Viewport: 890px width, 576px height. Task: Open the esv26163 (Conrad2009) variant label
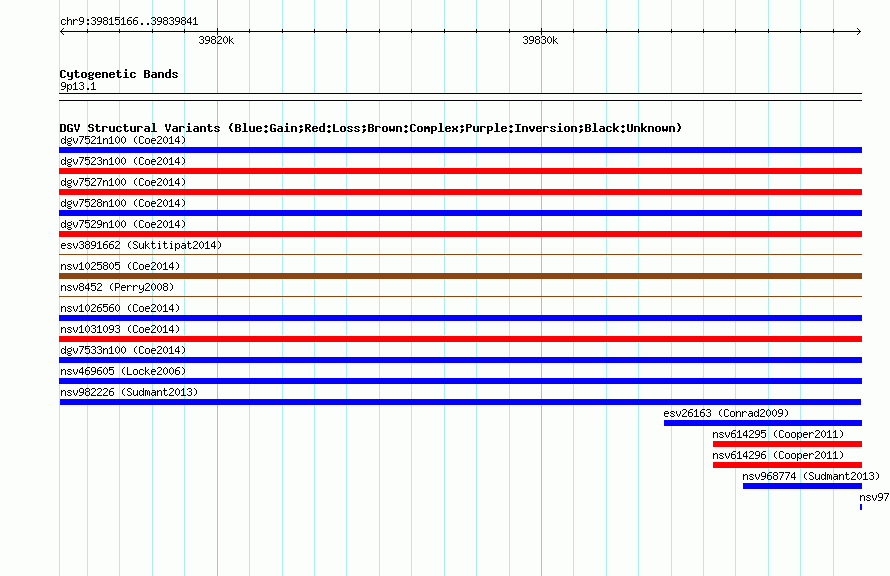tap(726, 413)
